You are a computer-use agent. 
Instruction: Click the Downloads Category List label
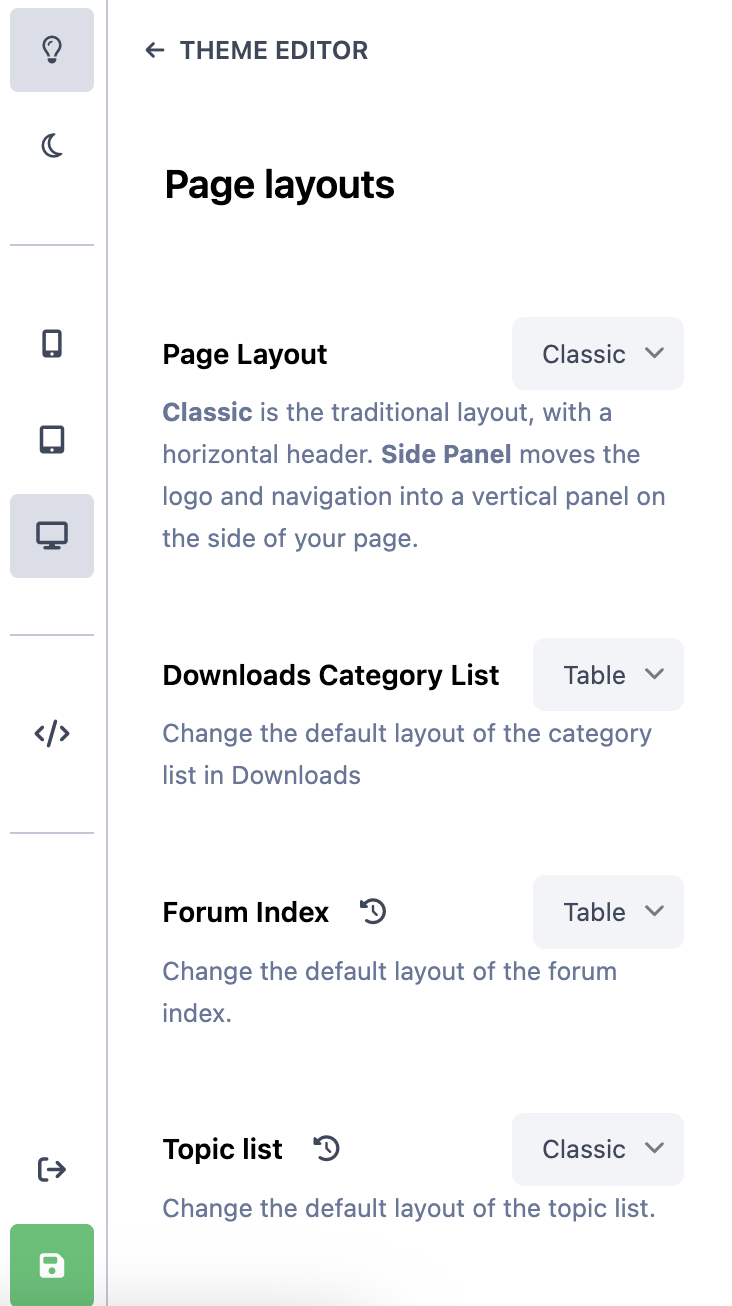pos(331,675)
